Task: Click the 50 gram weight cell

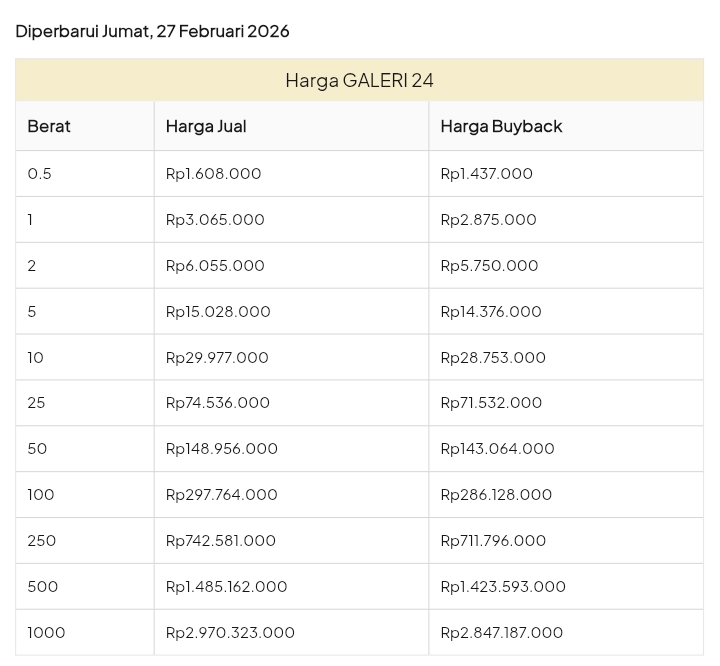Action: pyautogui.click(x=37, y=449)
